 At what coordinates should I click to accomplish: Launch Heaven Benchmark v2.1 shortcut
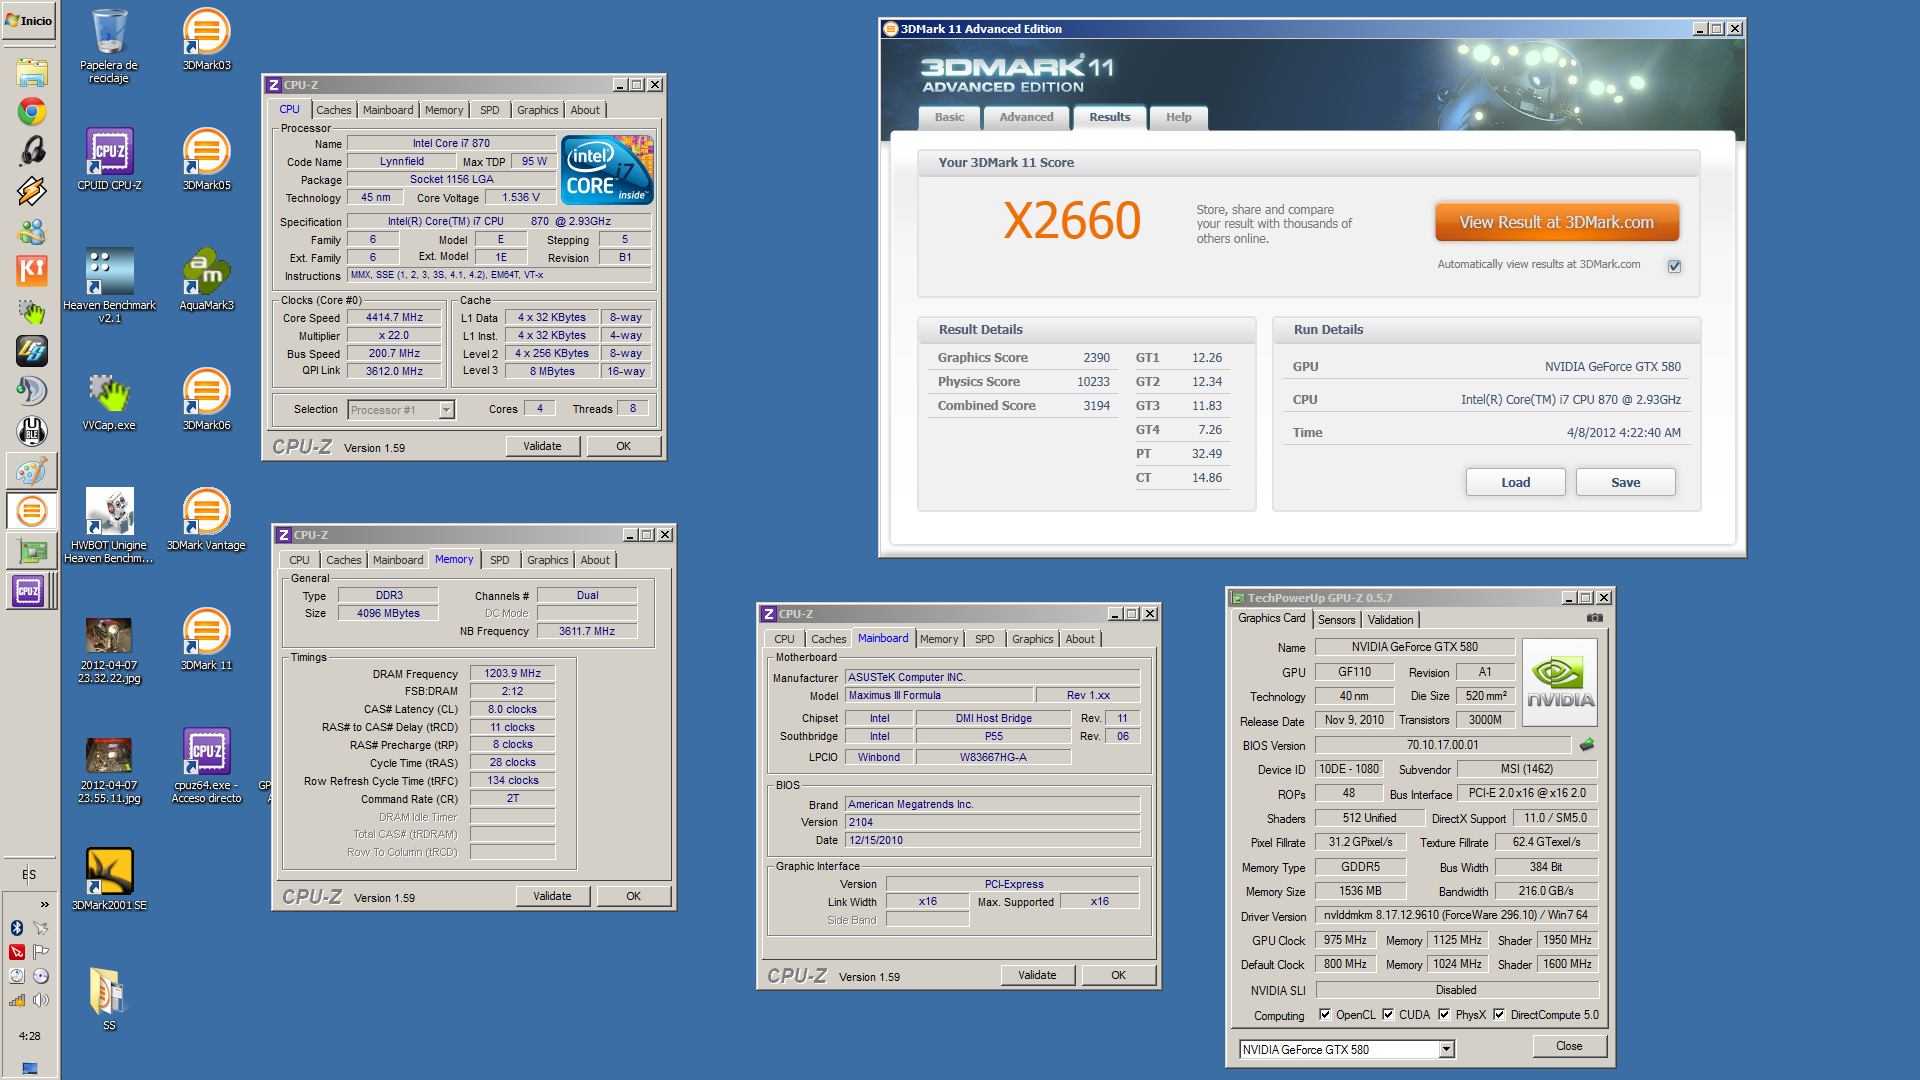(109, 285)
